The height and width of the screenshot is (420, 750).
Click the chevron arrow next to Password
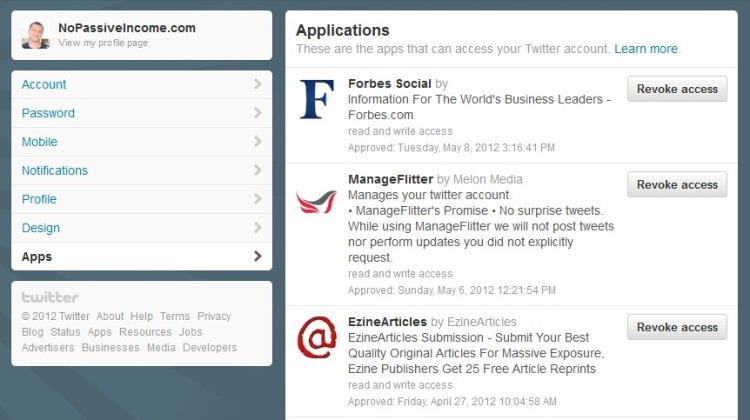click(257, 113)
